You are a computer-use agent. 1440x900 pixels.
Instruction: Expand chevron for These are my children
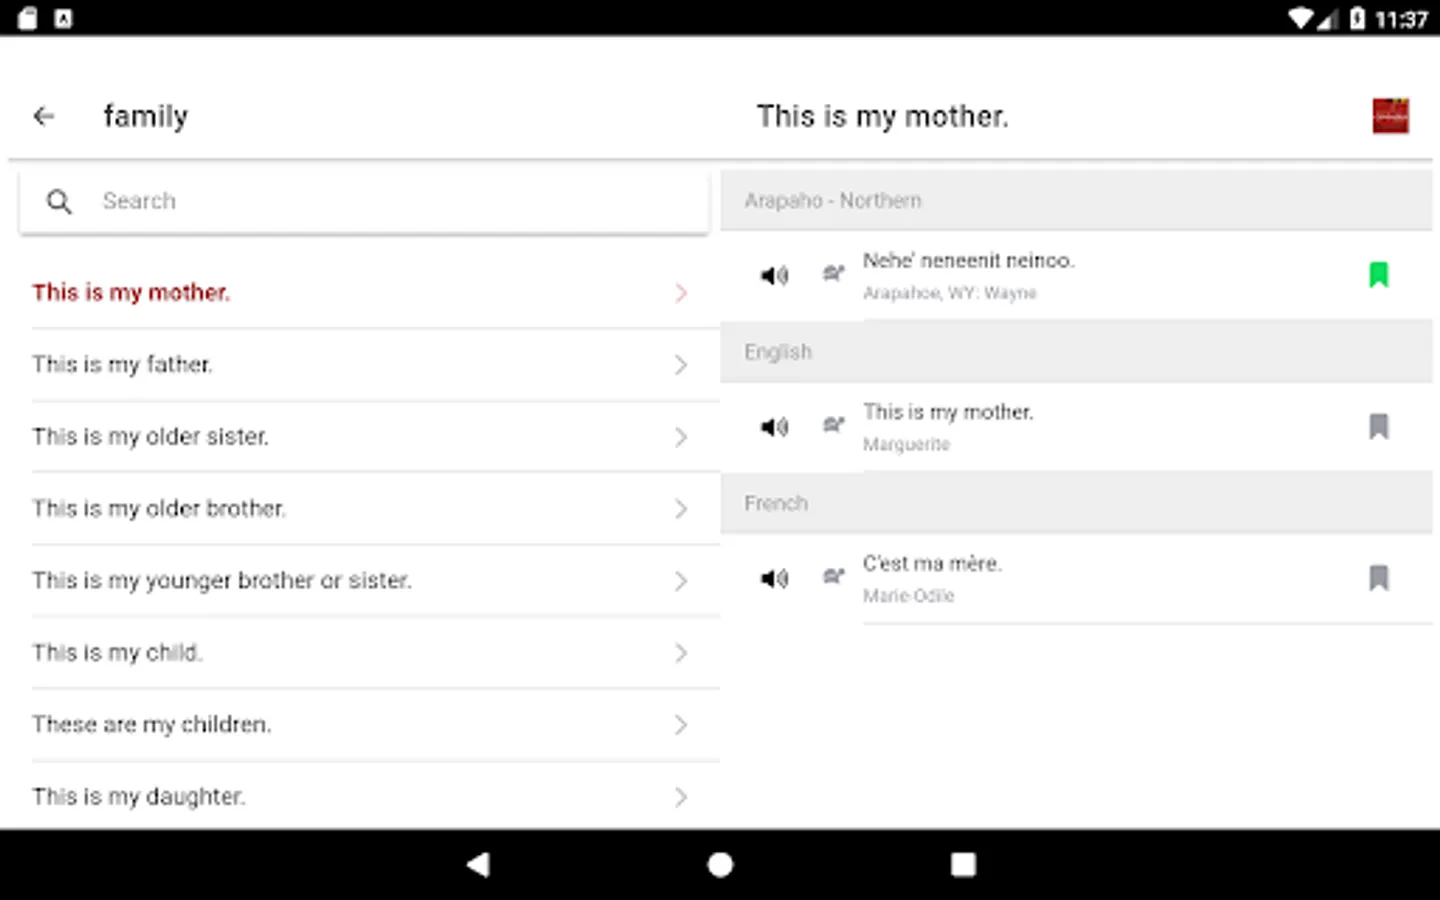click(681, 725)
